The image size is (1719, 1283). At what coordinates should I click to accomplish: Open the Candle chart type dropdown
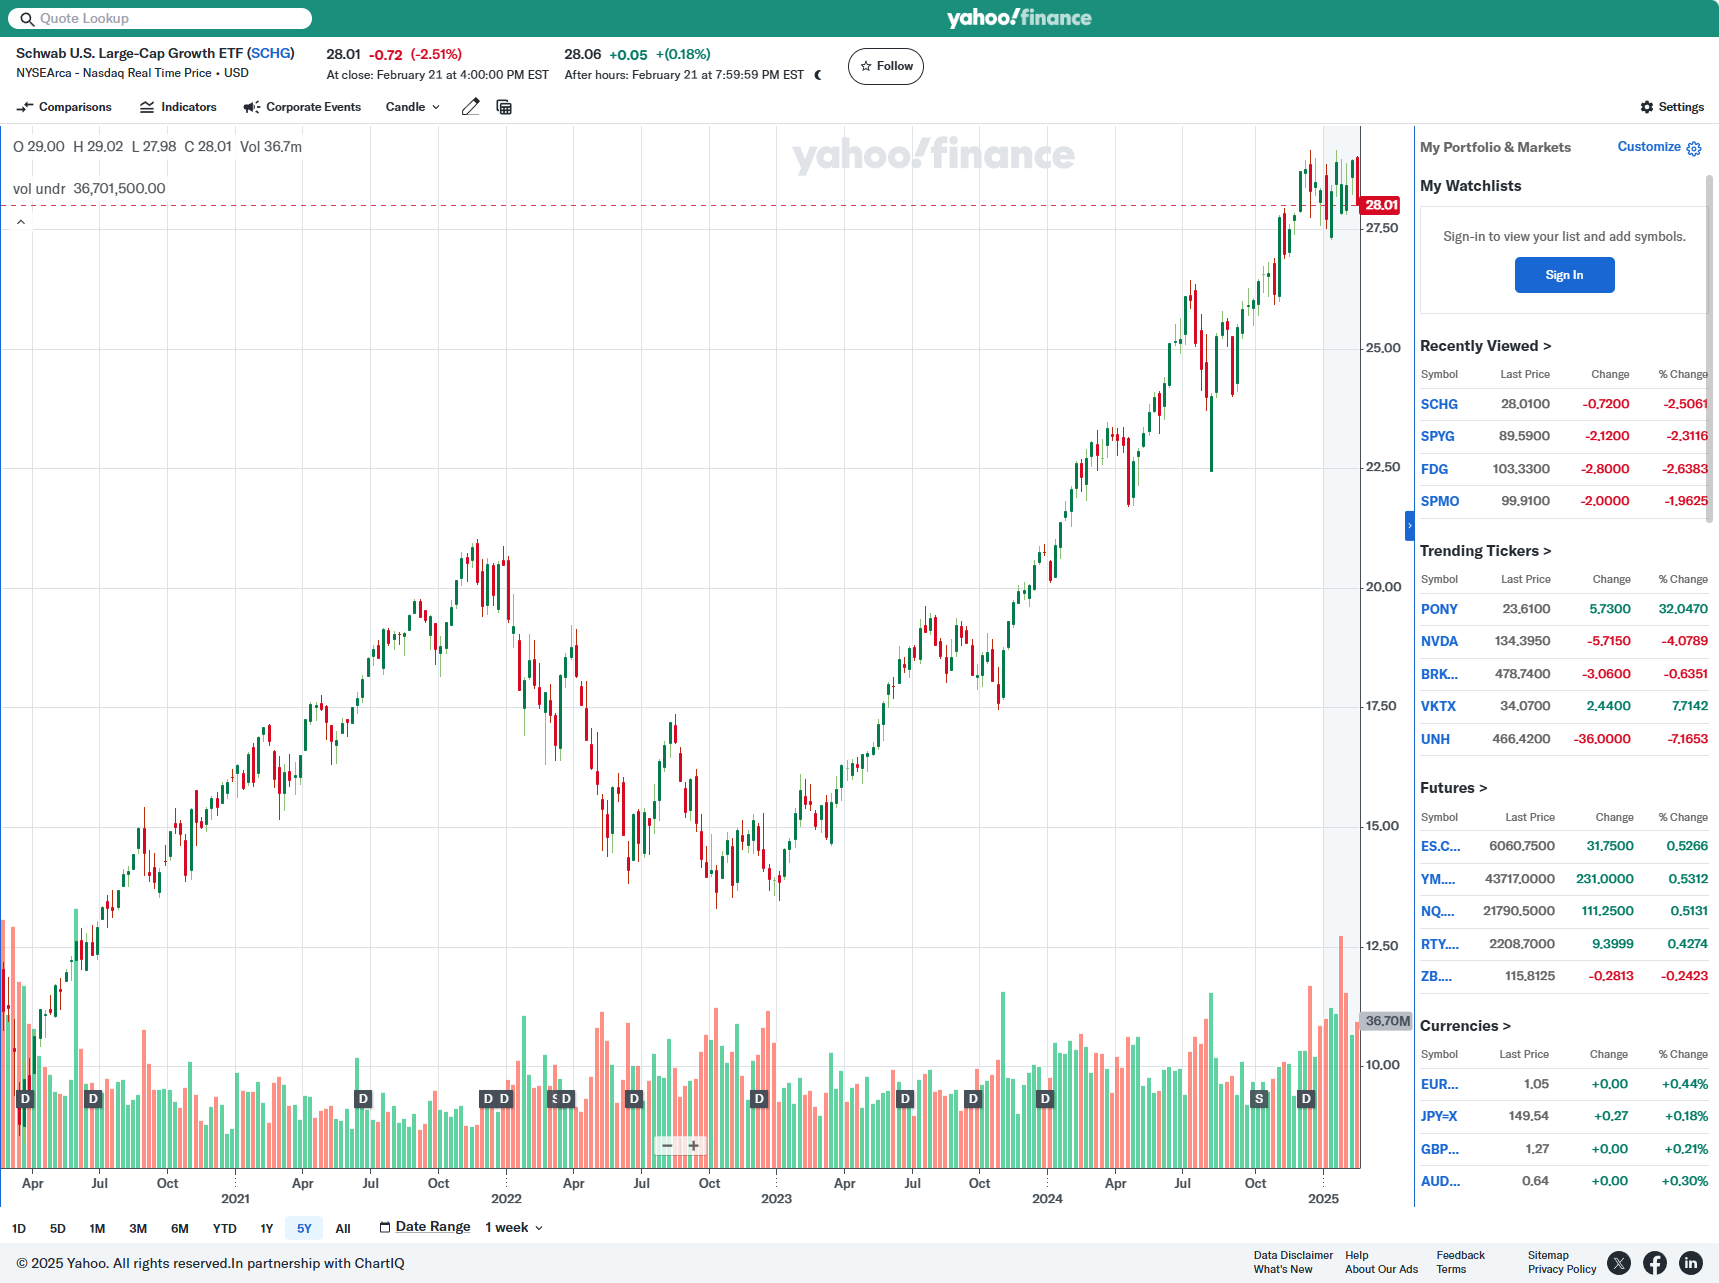pos(412,107)
